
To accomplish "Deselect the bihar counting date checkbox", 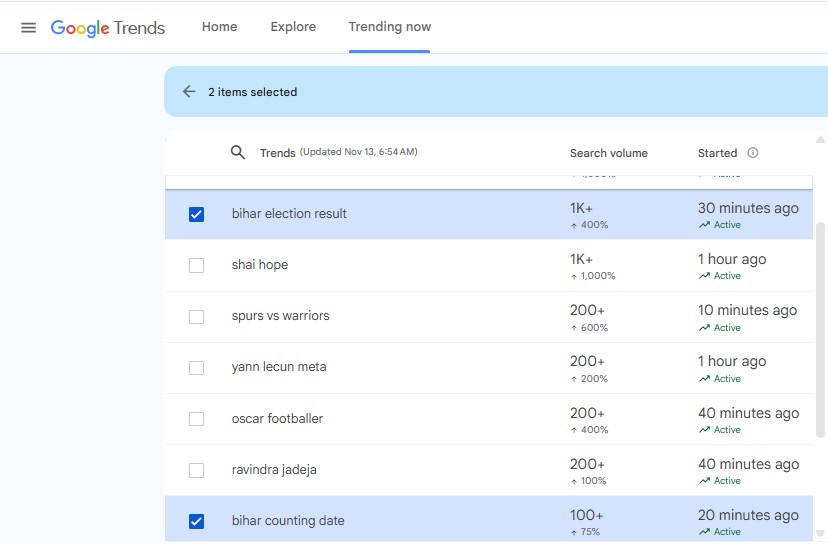I will [196, 521].
